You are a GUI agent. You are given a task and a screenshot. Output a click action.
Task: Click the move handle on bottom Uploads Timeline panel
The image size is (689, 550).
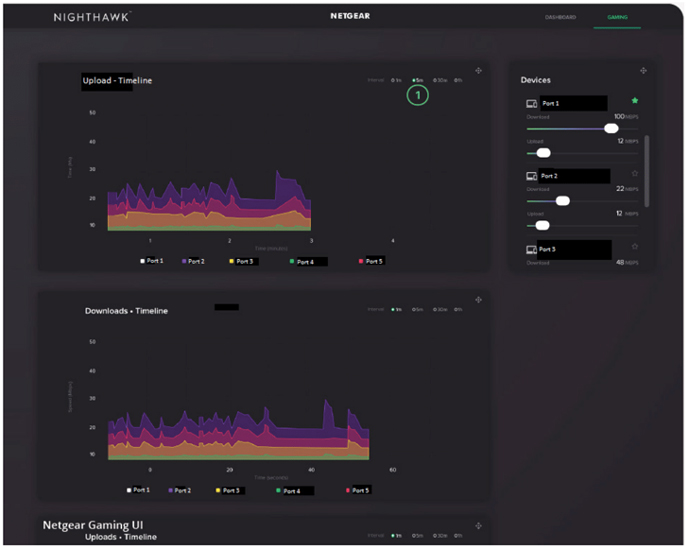pos(479,526)
